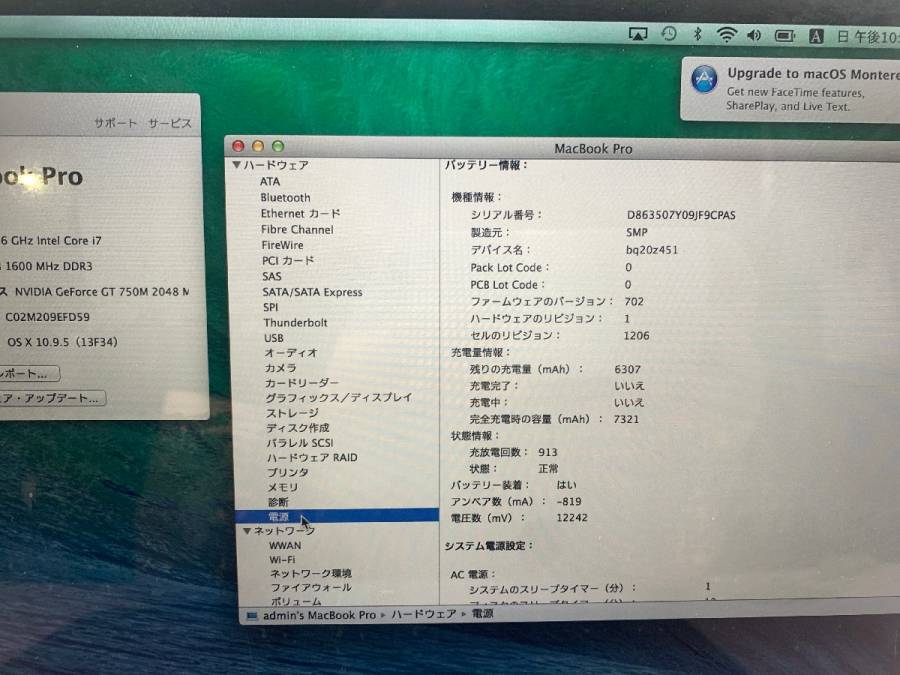Image resolution: width=900 pixels, height=675 pixels.
Task: Open the AirPlay display menu bar icon
Action: pos(638,35)
